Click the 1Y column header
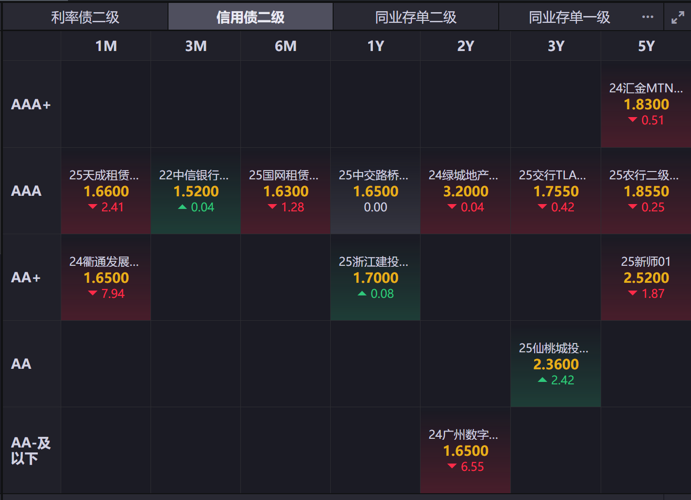The width and height of the screenshot is (691, 500). pyautogui.click(x=375, y=46)
